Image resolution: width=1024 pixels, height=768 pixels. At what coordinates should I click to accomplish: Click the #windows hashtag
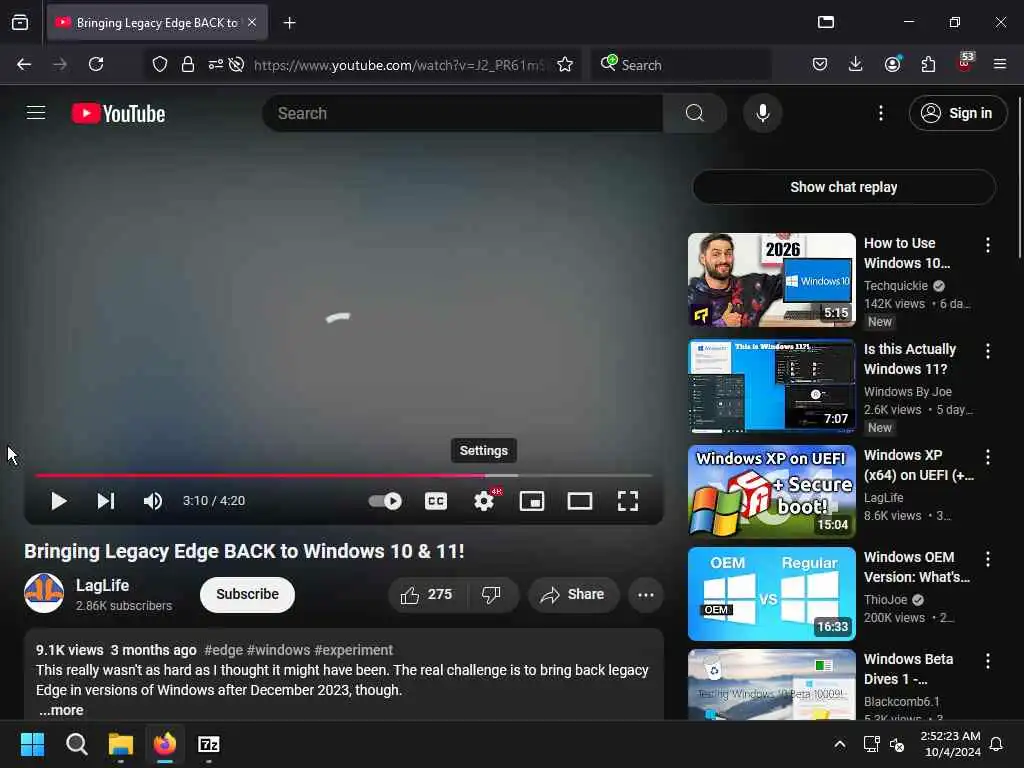tap(279, 650)
